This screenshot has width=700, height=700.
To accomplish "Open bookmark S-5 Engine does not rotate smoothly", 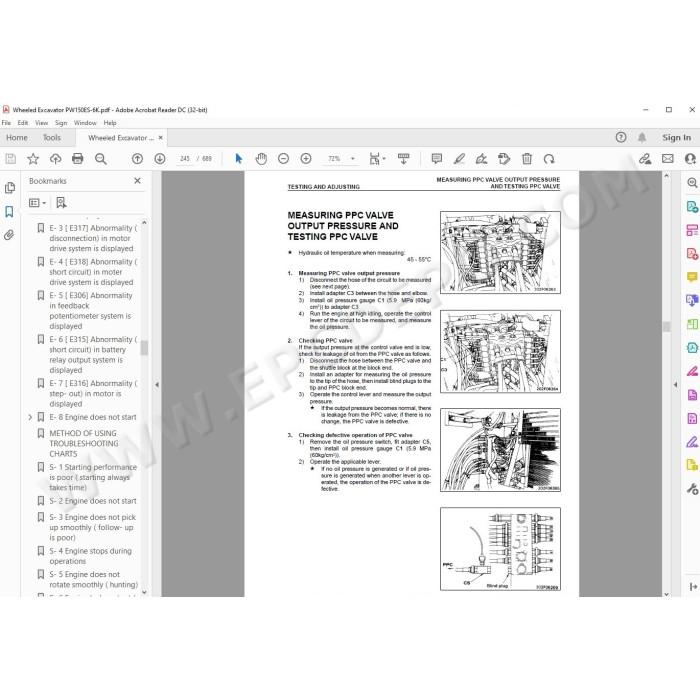I will [93, 579].
